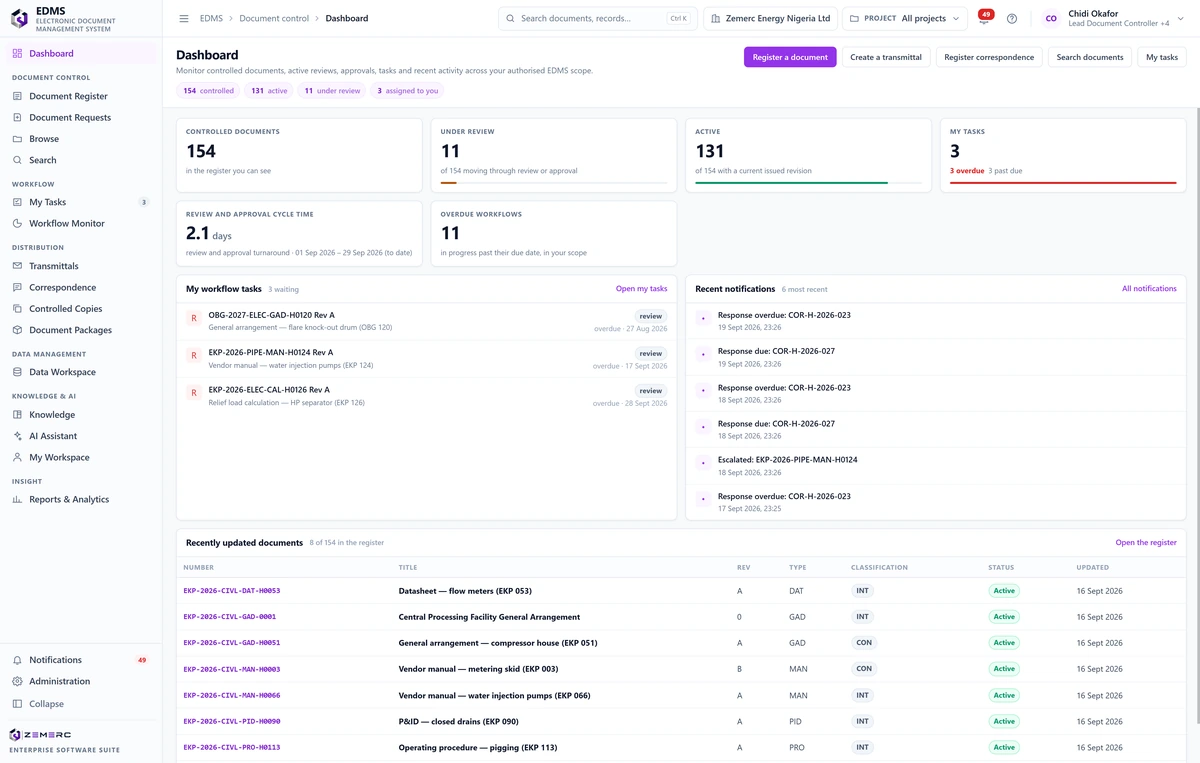Click the Data Workspace database icon

pos(17,372)
